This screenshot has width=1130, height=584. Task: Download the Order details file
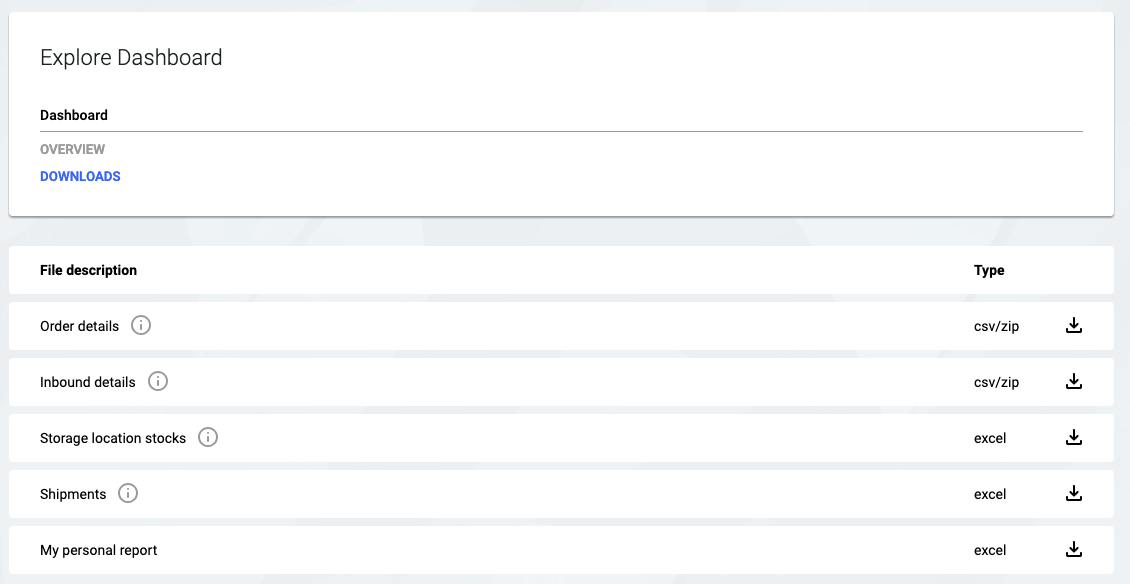pyautogui.click(x=1074, y=326)
